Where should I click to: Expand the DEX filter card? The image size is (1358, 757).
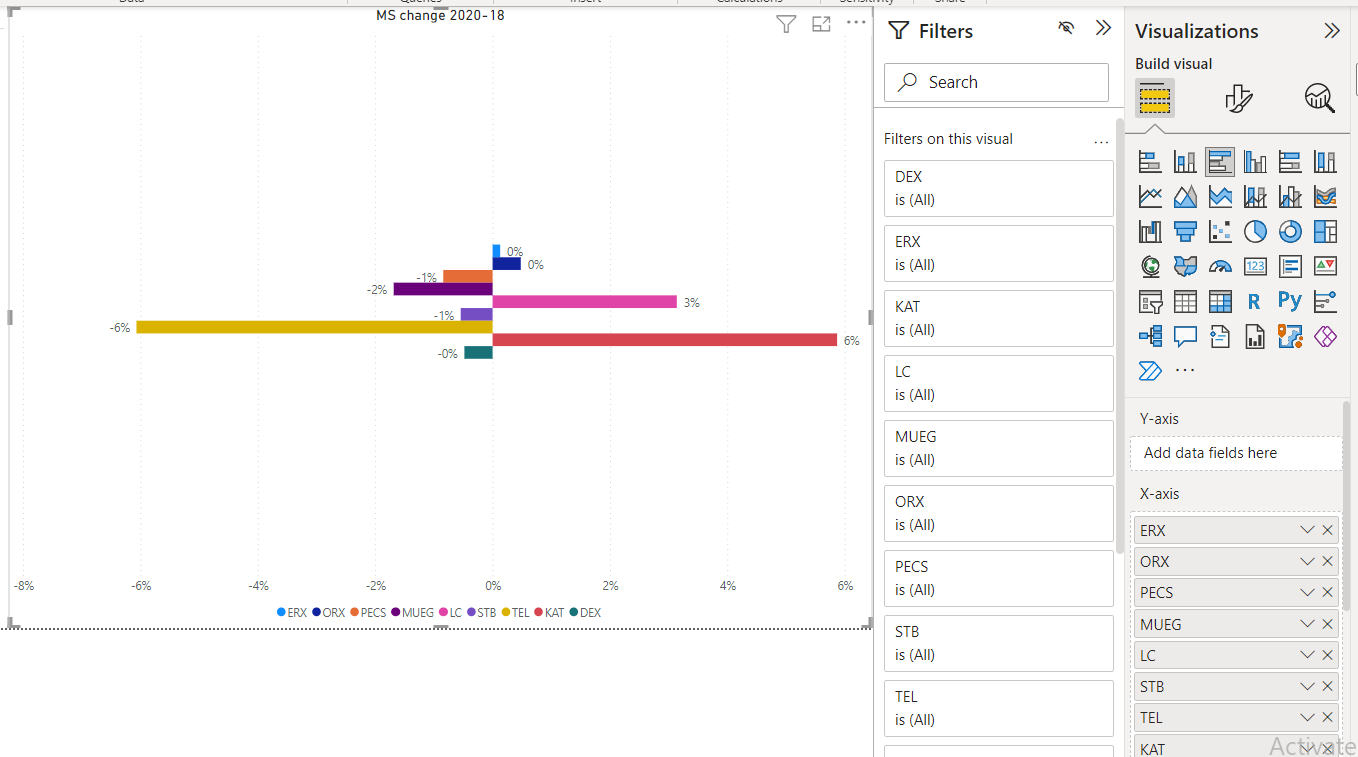point(998,188)
